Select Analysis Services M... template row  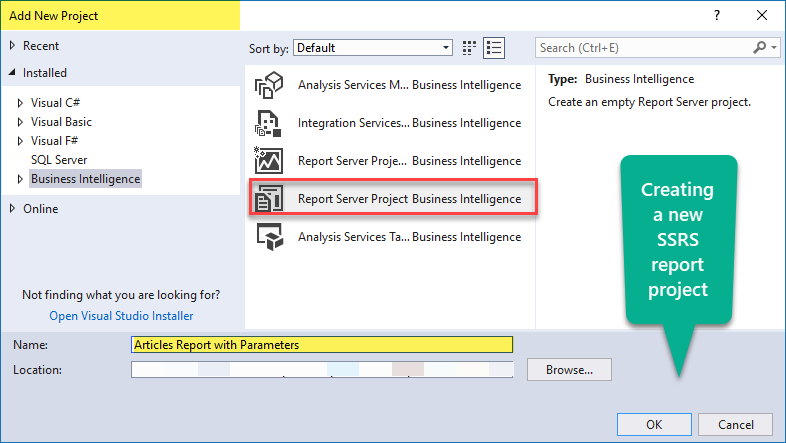[x=391, y=85]
